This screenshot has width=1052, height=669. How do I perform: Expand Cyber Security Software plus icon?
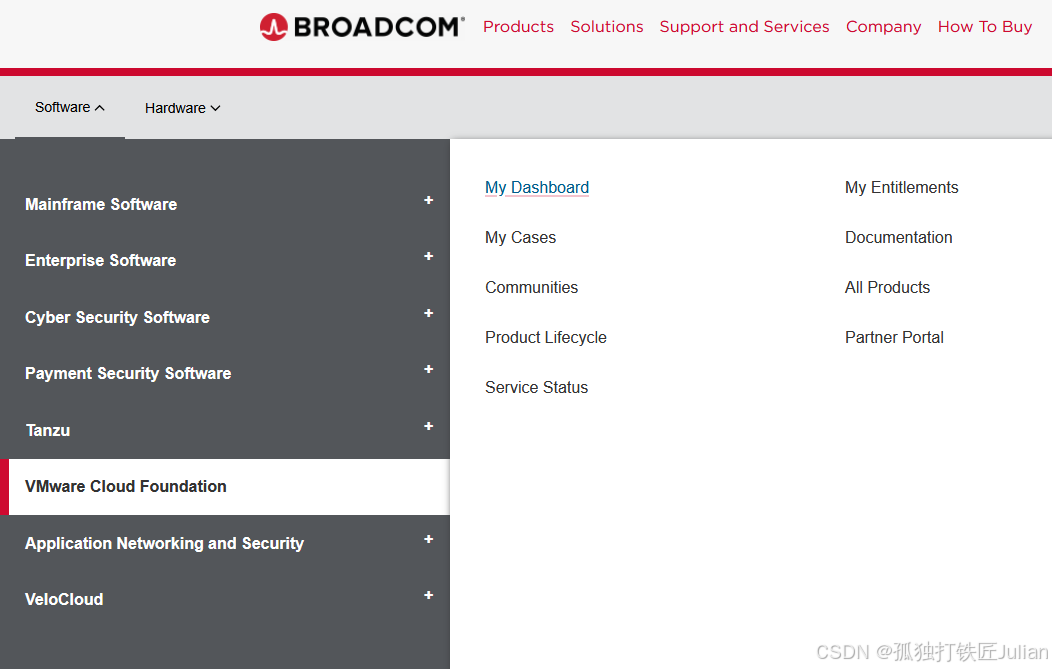[x=428, y=313]
